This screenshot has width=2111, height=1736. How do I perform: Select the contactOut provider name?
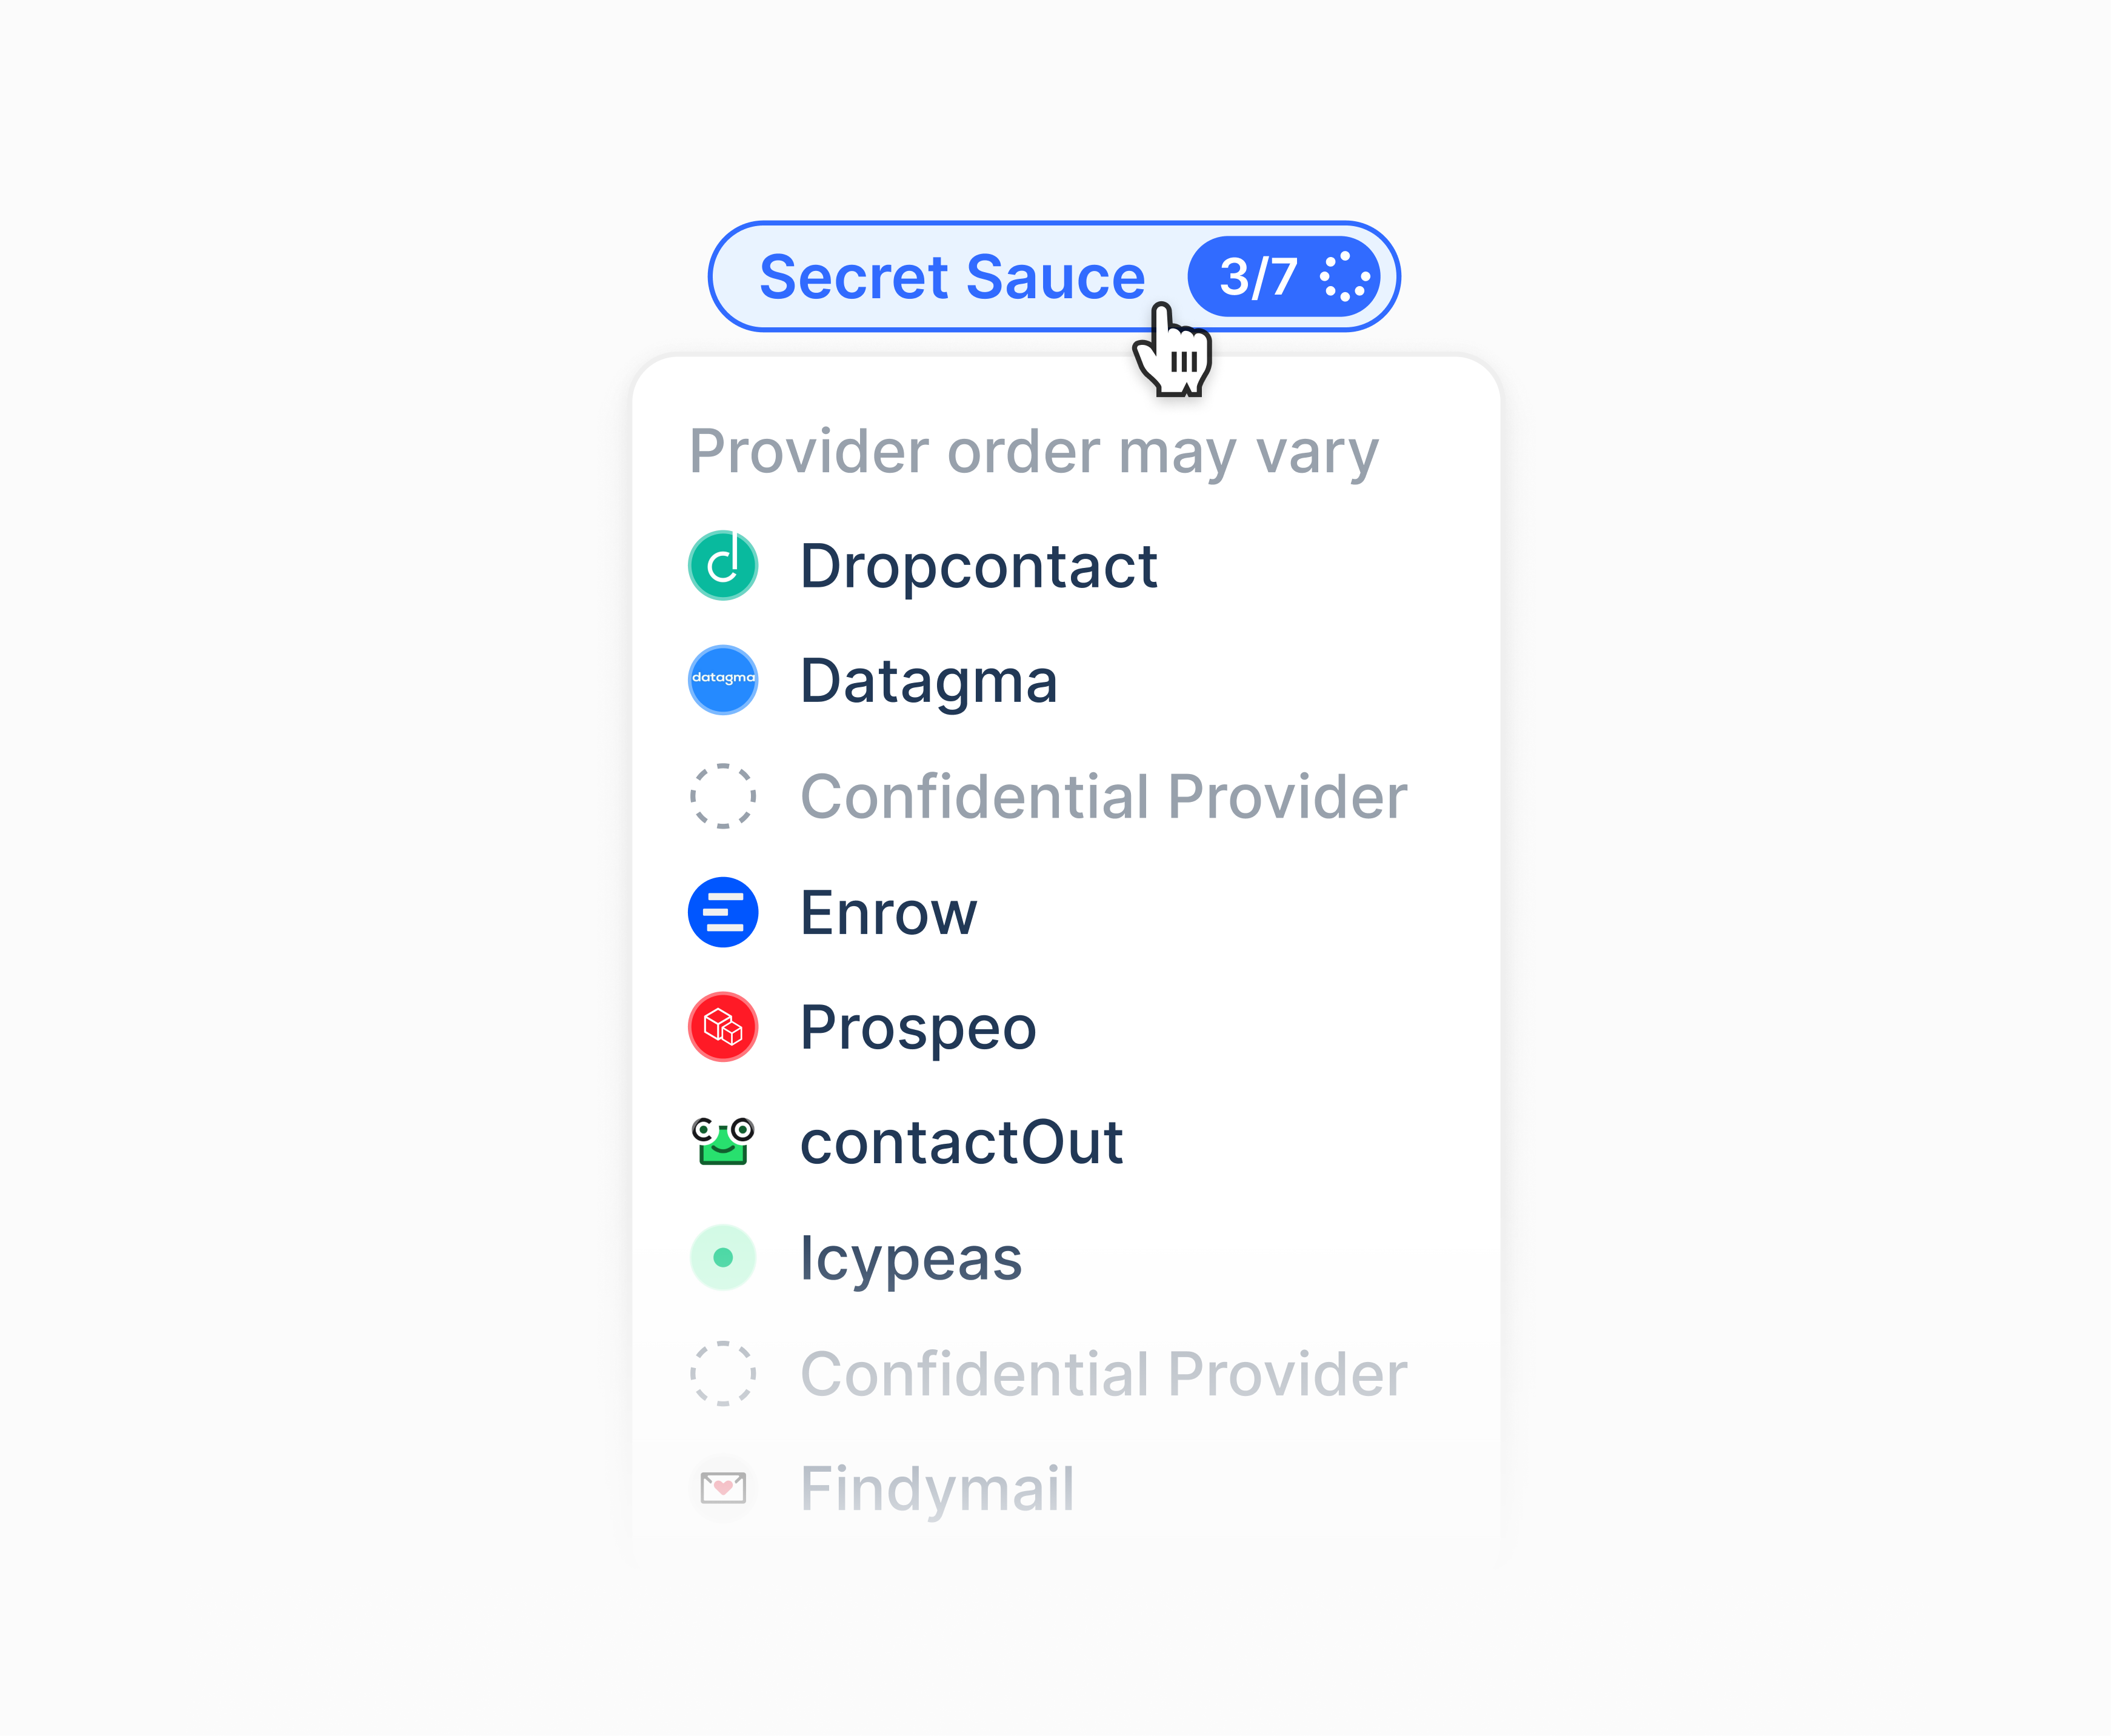pyautogui.click(x=961, y=1142)
